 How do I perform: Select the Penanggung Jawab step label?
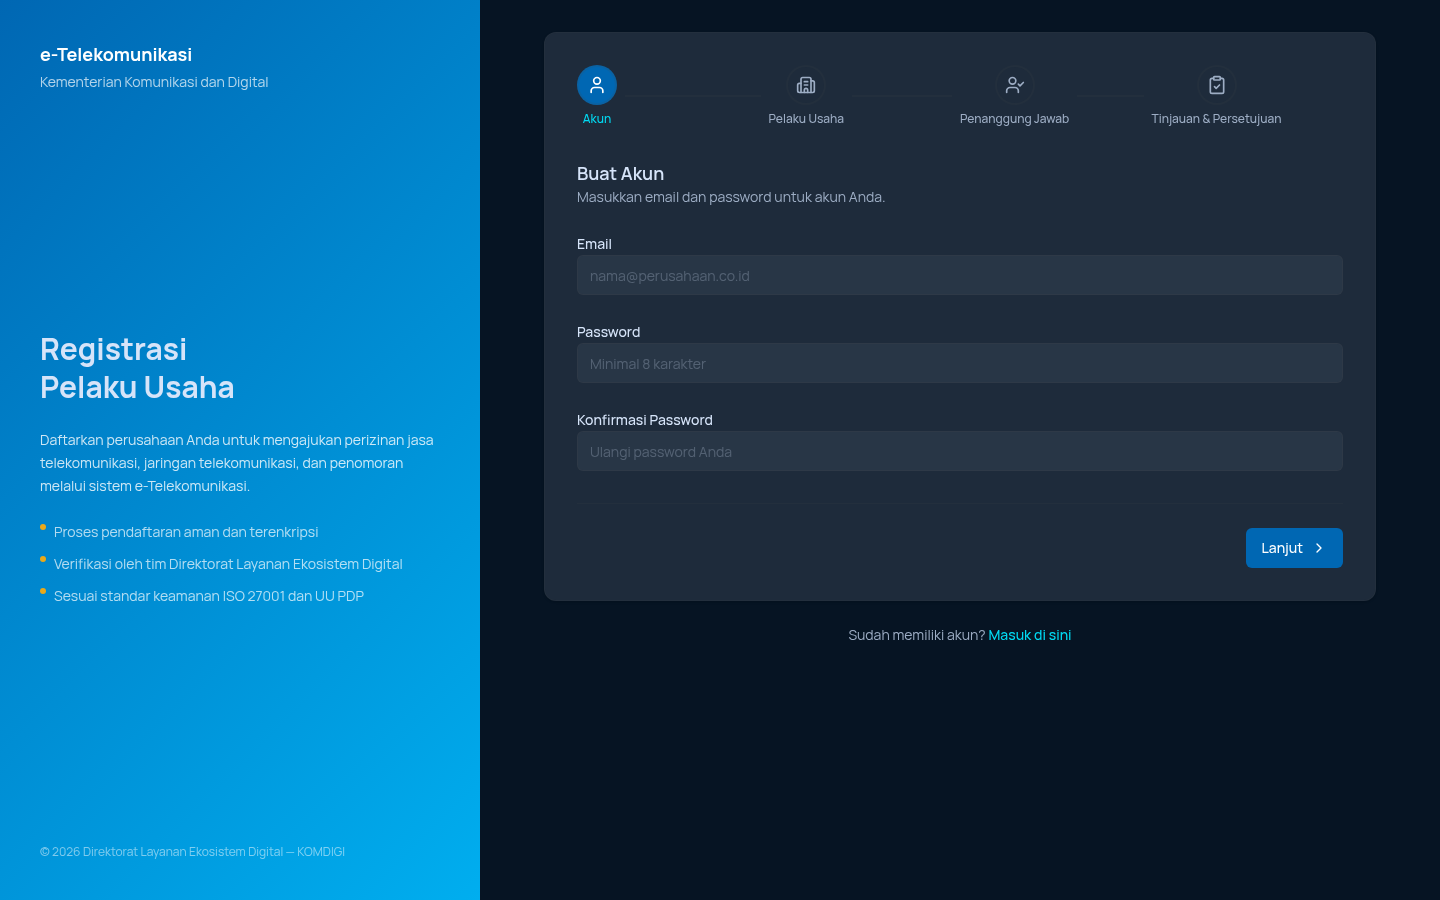(x=1014, y=119)
